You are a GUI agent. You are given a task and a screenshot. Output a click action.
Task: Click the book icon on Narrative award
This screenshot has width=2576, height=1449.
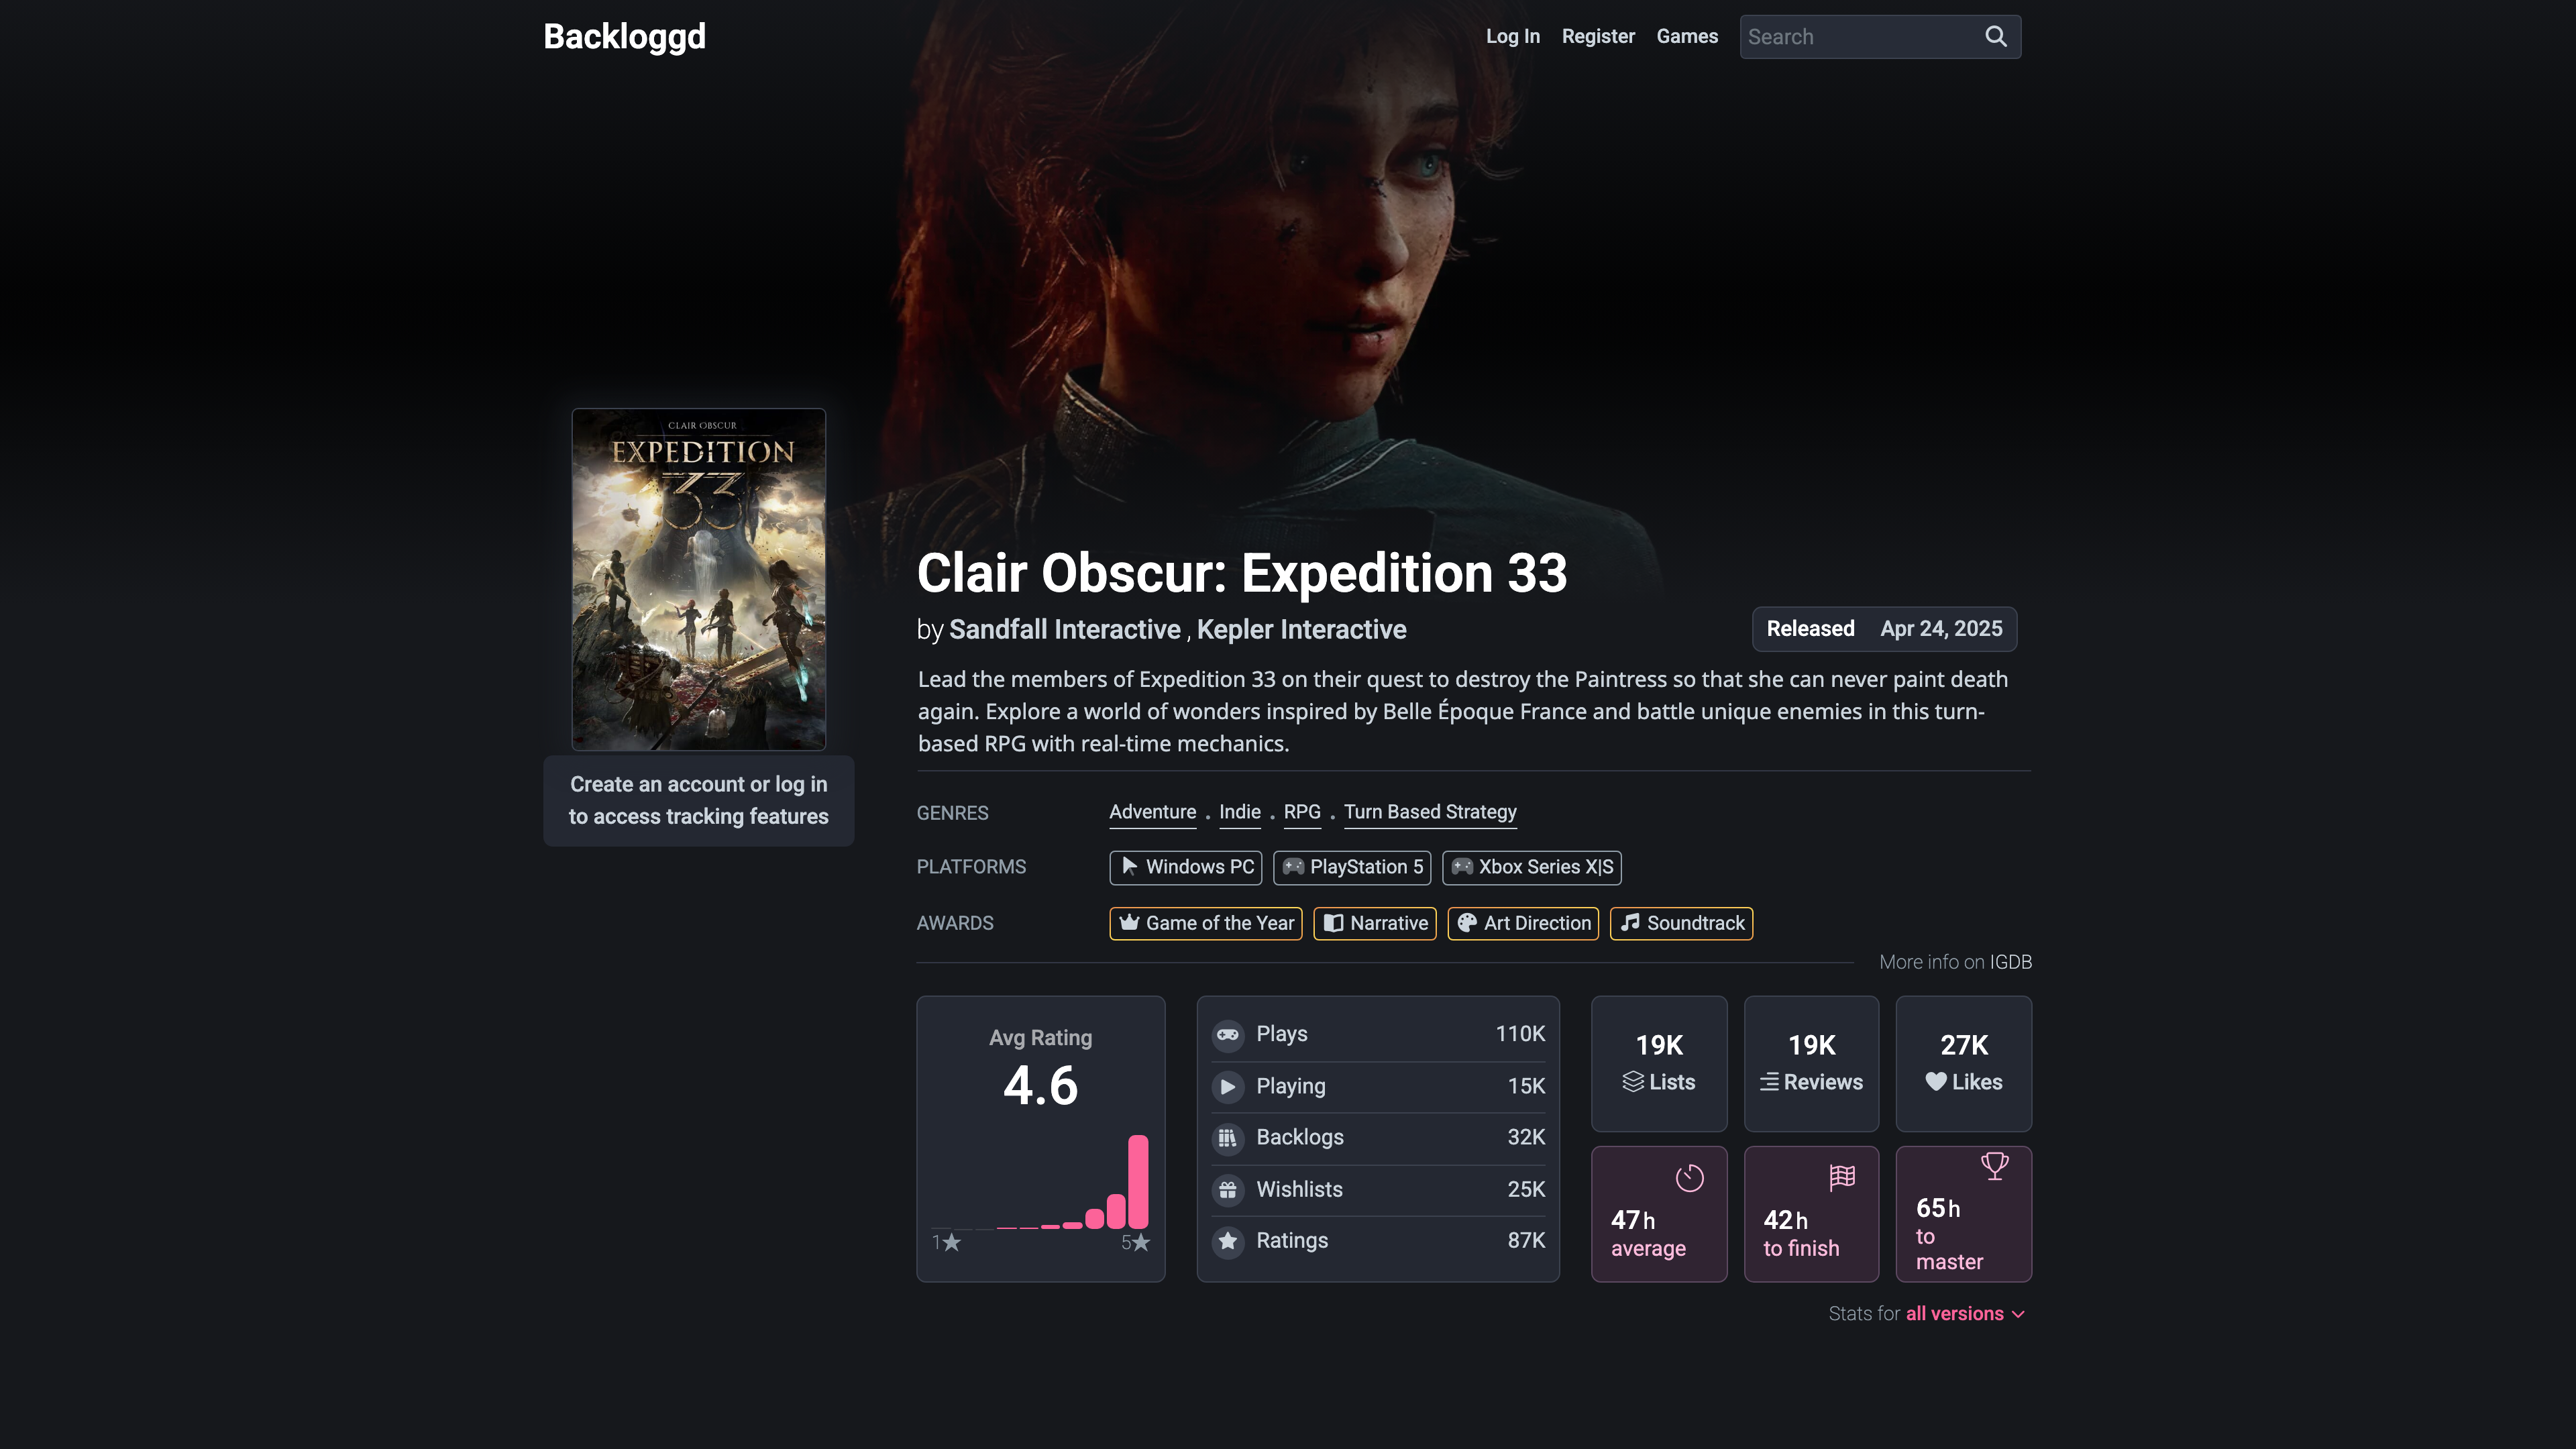click(x=1333, y=923)
